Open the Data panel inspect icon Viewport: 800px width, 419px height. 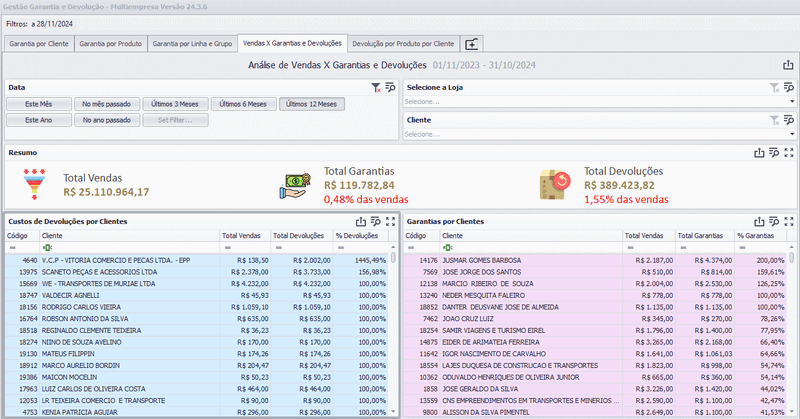[390, 88]
